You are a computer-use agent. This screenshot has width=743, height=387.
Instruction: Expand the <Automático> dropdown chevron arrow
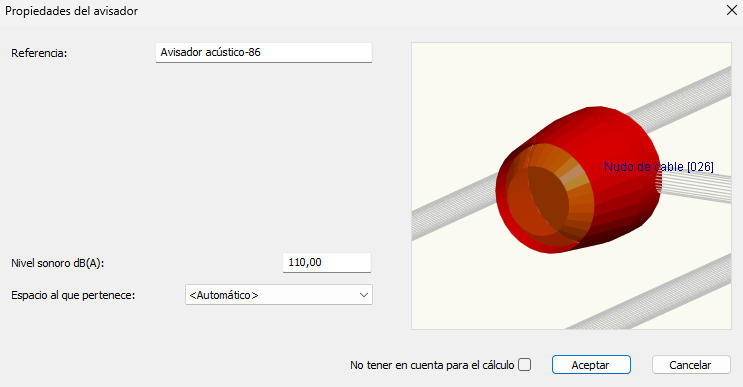363,295
